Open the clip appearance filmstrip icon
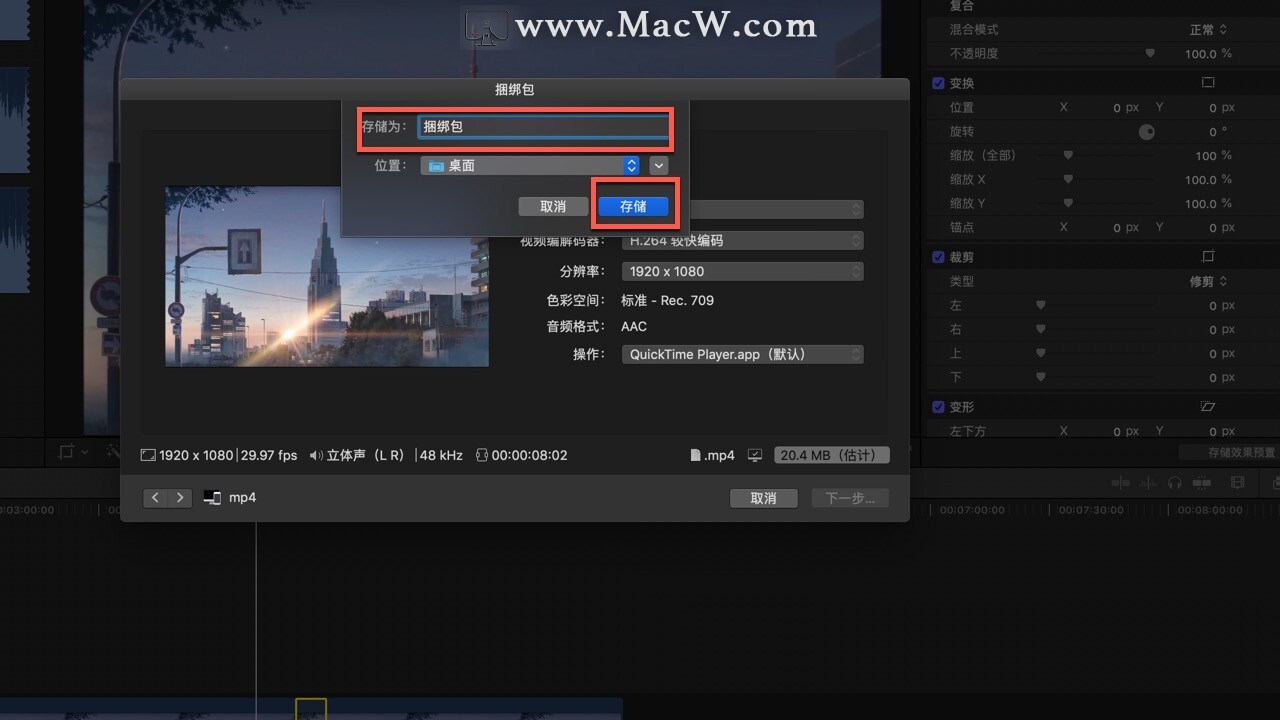 [1238, 482]
